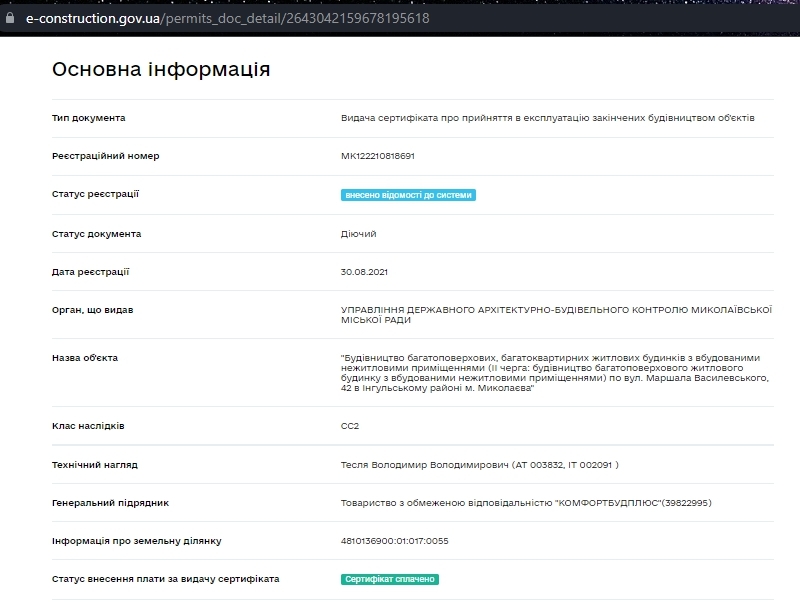The width and height of the screenshot is (800, 612).
Task: Click the 'Орган, що видав' label
Action: (x=92, y=310)
